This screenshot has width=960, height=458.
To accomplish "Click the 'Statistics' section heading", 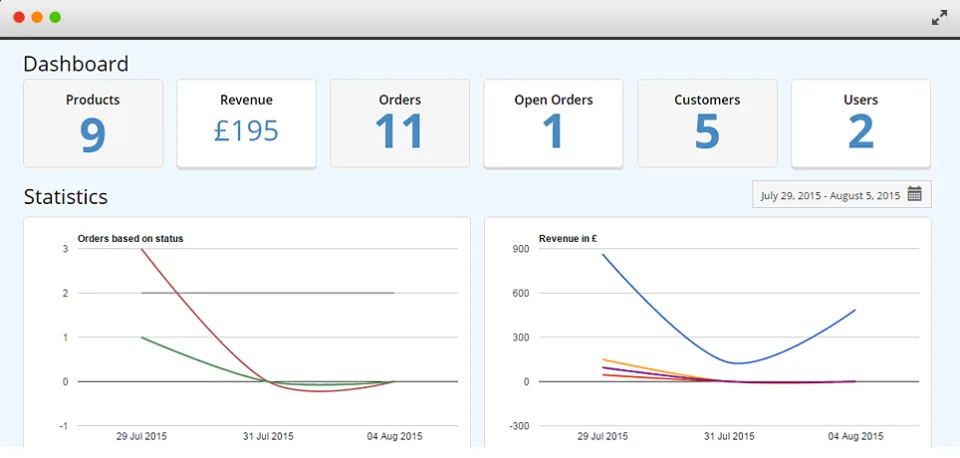I will (66, 197).
